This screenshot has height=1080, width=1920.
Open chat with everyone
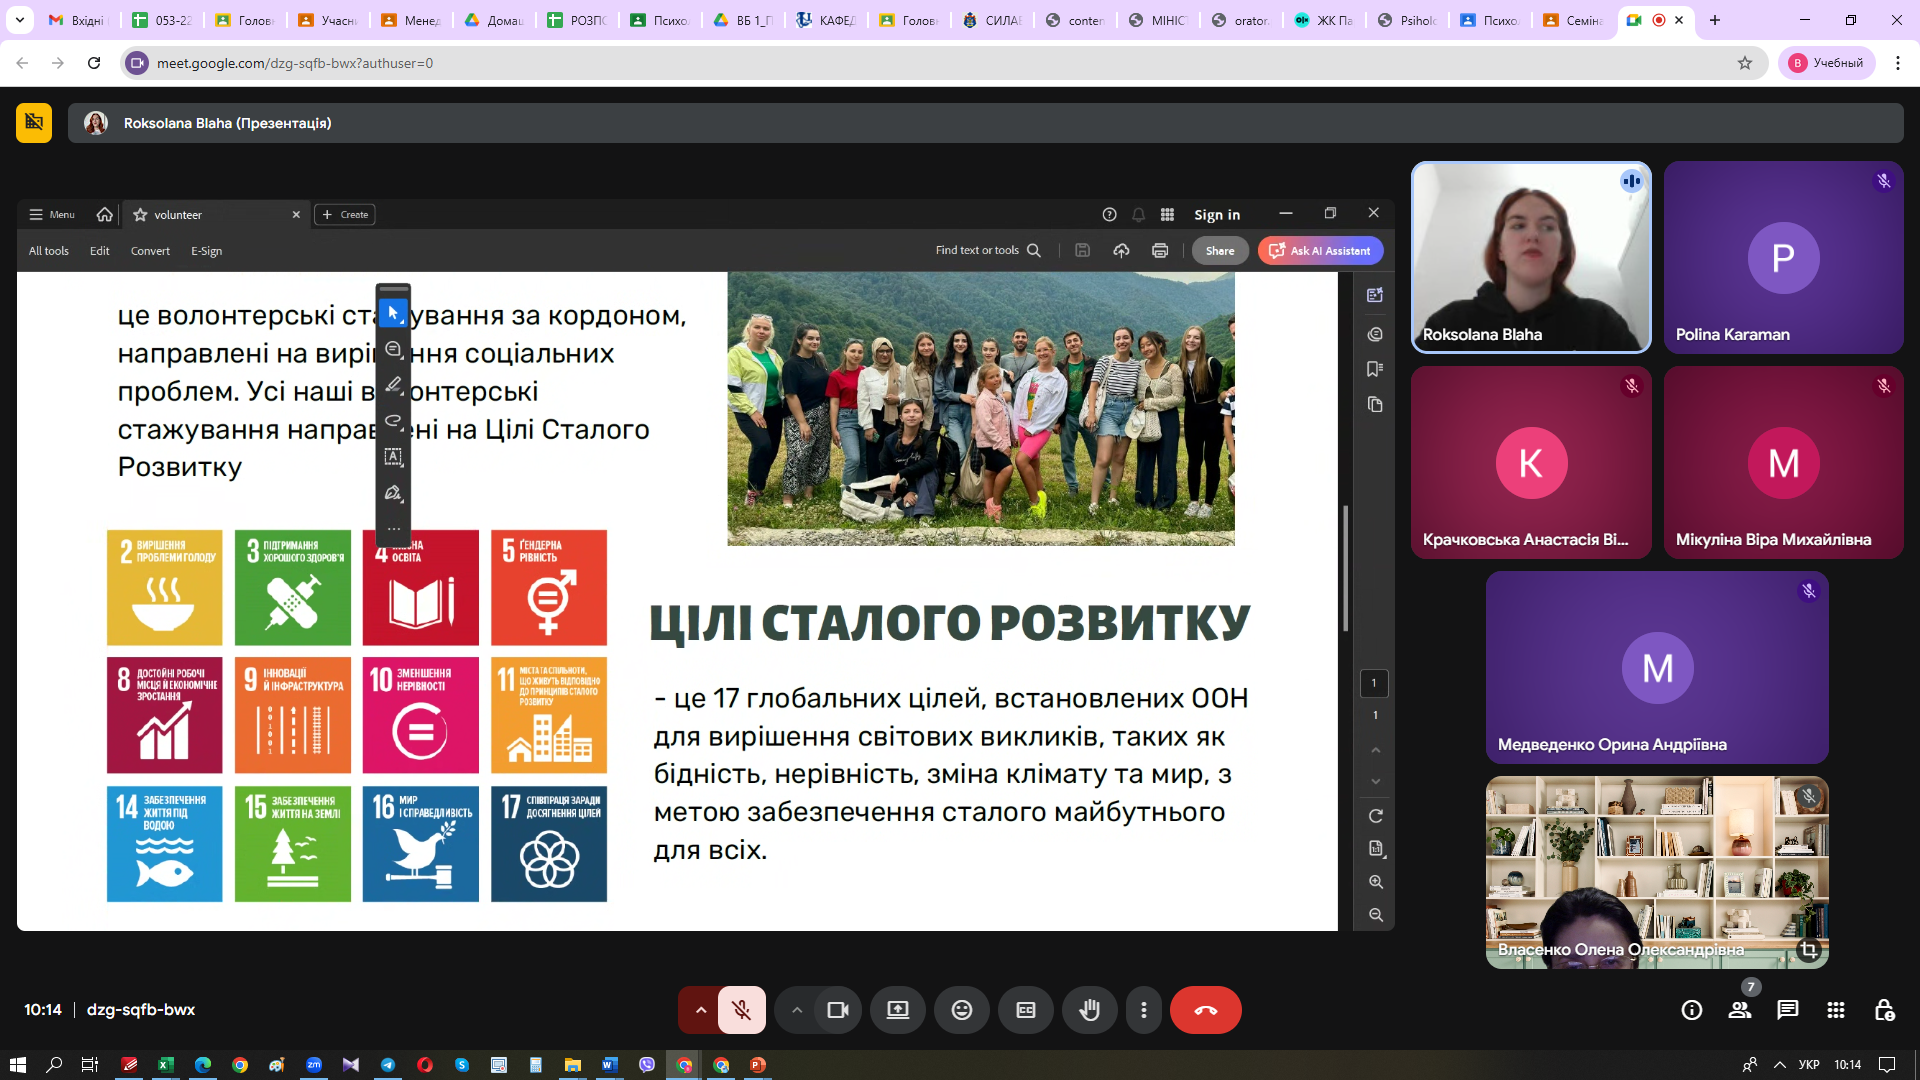(x=1788, y=1010)
